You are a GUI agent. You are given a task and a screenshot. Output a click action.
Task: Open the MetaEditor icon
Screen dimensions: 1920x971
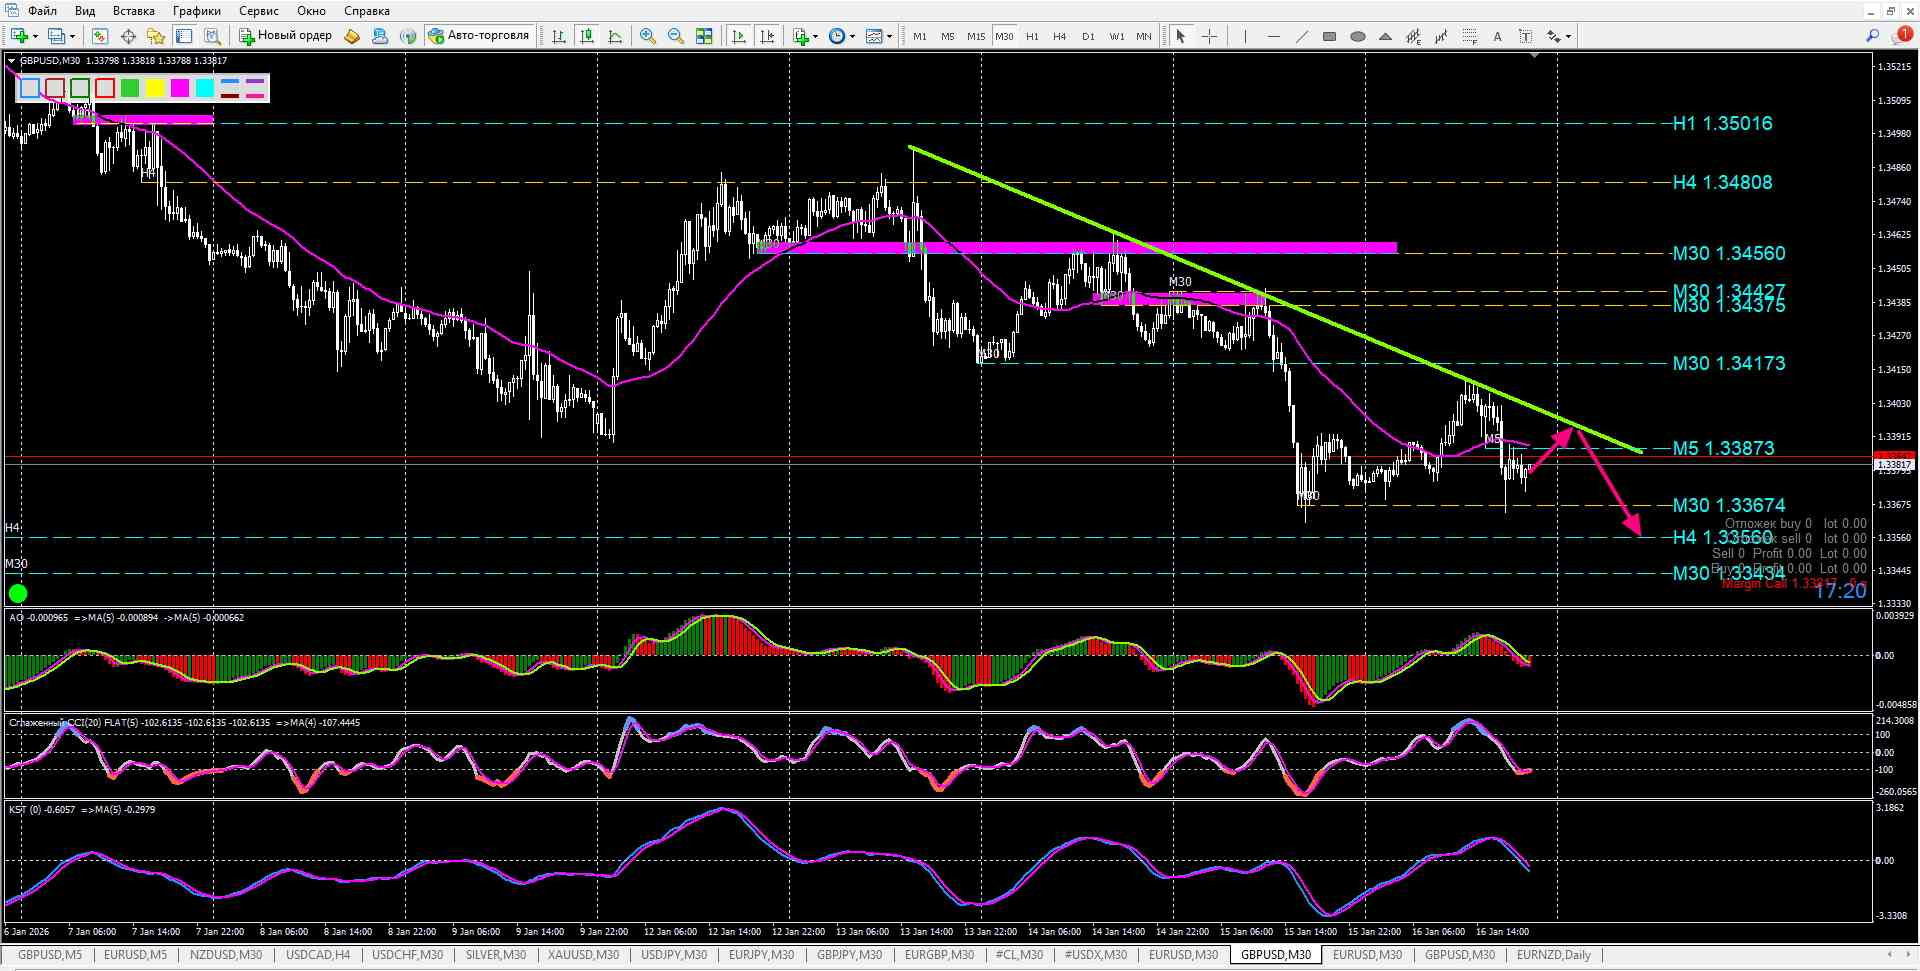tap(351, 36)
